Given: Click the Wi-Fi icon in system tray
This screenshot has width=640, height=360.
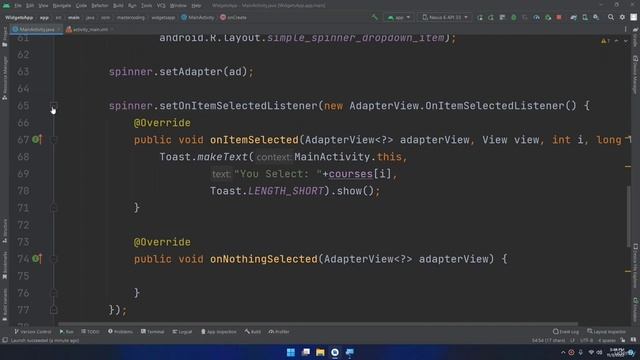Looking at the screenshot, I should [591, 352].
